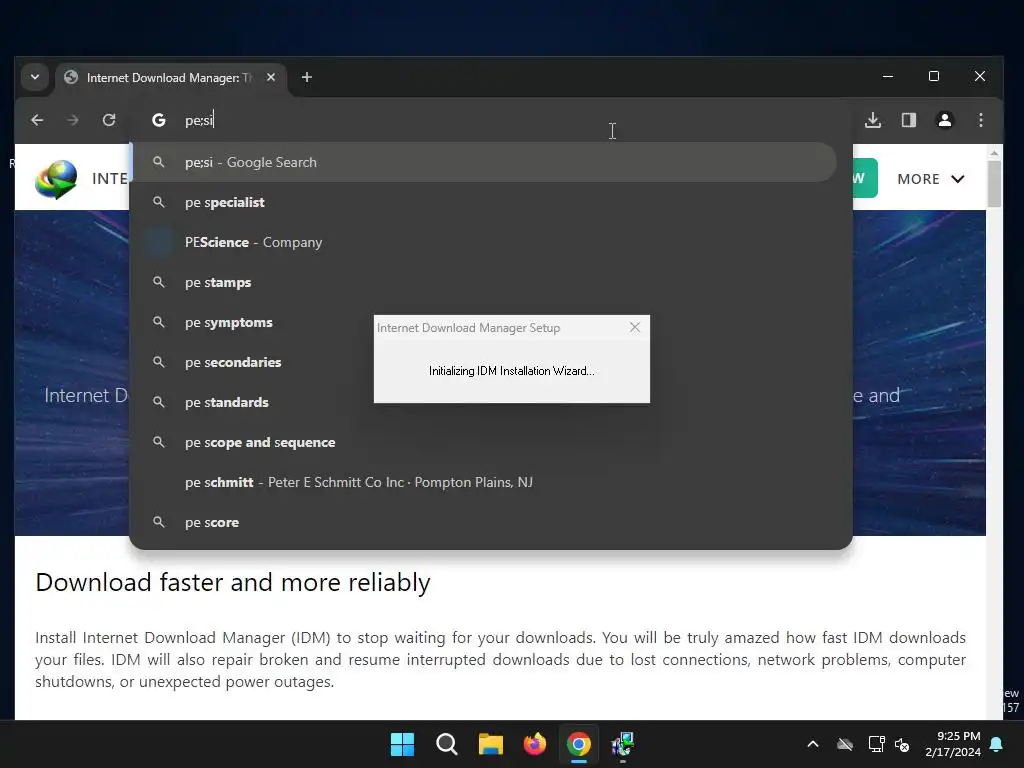Click the muted volume tray icon
The width and height of the screenshot is (1024, 768).
click(x=902, y=744)
